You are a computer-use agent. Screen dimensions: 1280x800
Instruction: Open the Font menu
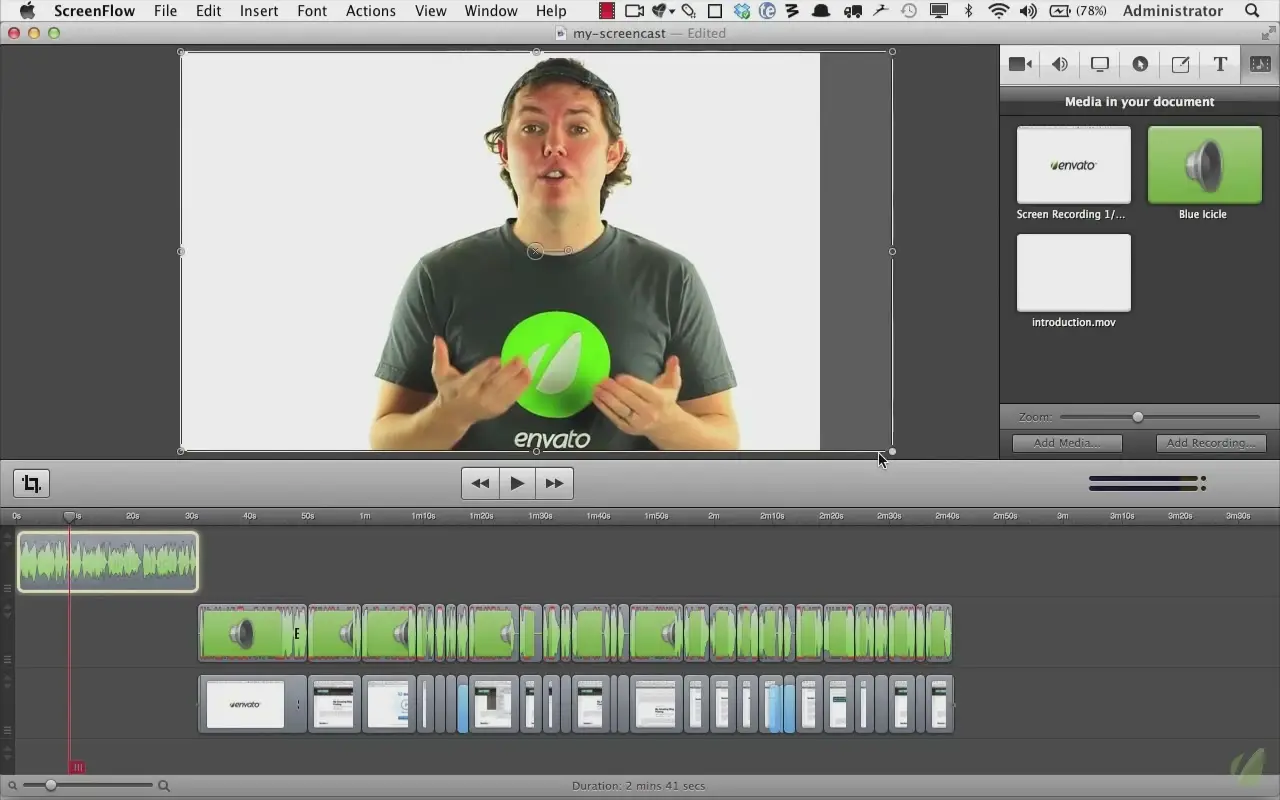[x=312, y=11]
